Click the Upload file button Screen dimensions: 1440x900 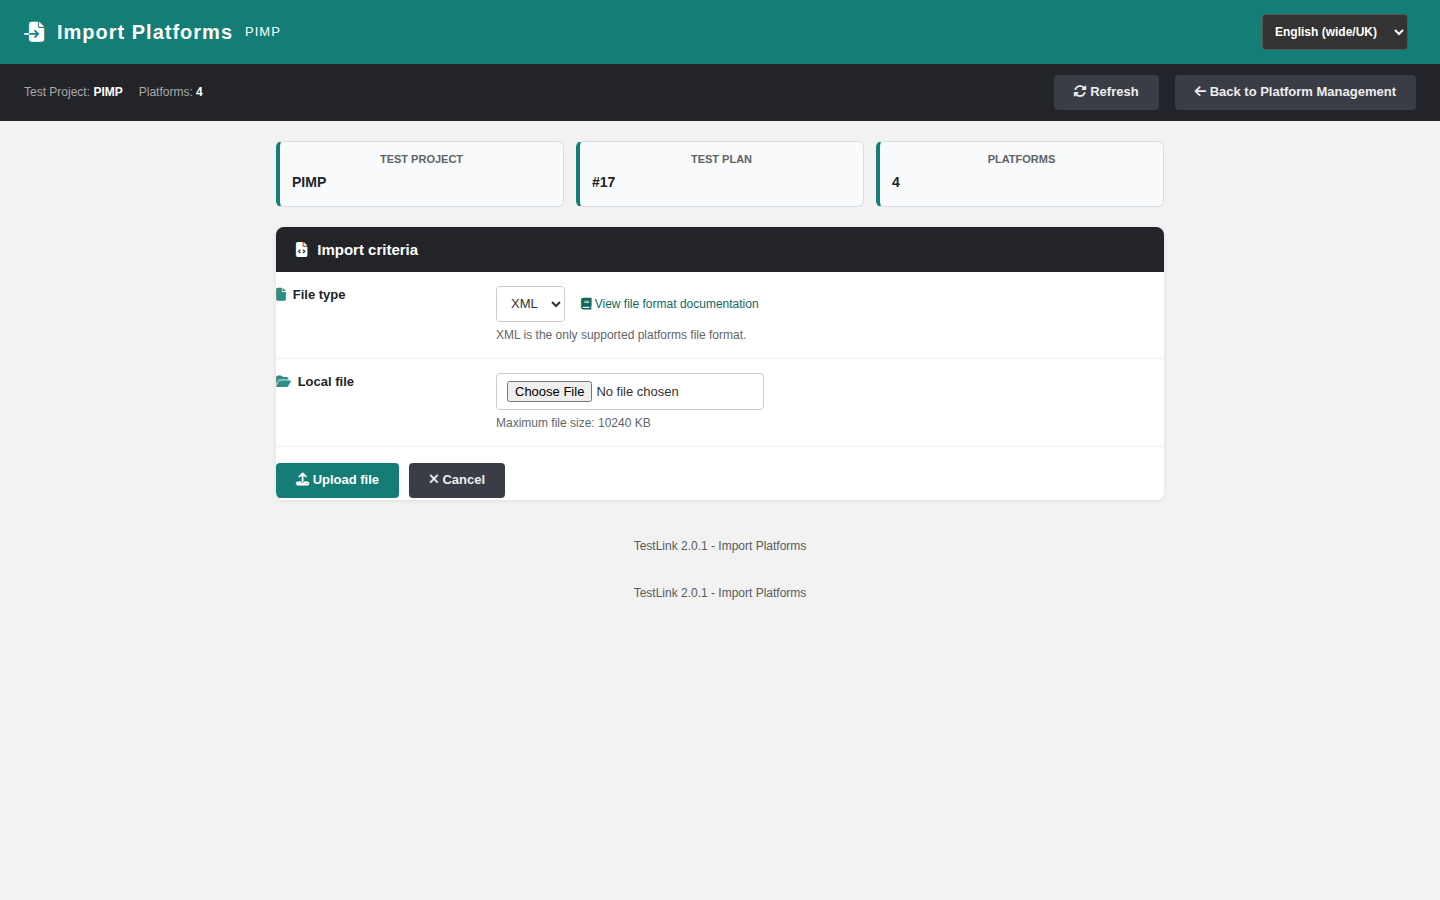(337, 480)
